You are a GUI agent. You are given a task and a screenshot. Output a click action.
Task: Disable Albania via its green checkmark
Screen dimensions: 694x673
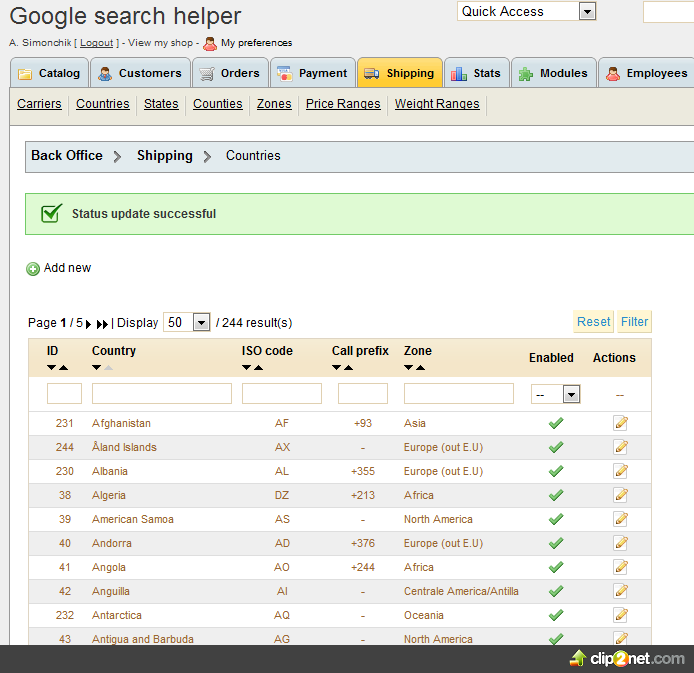[x=556, y=471]
